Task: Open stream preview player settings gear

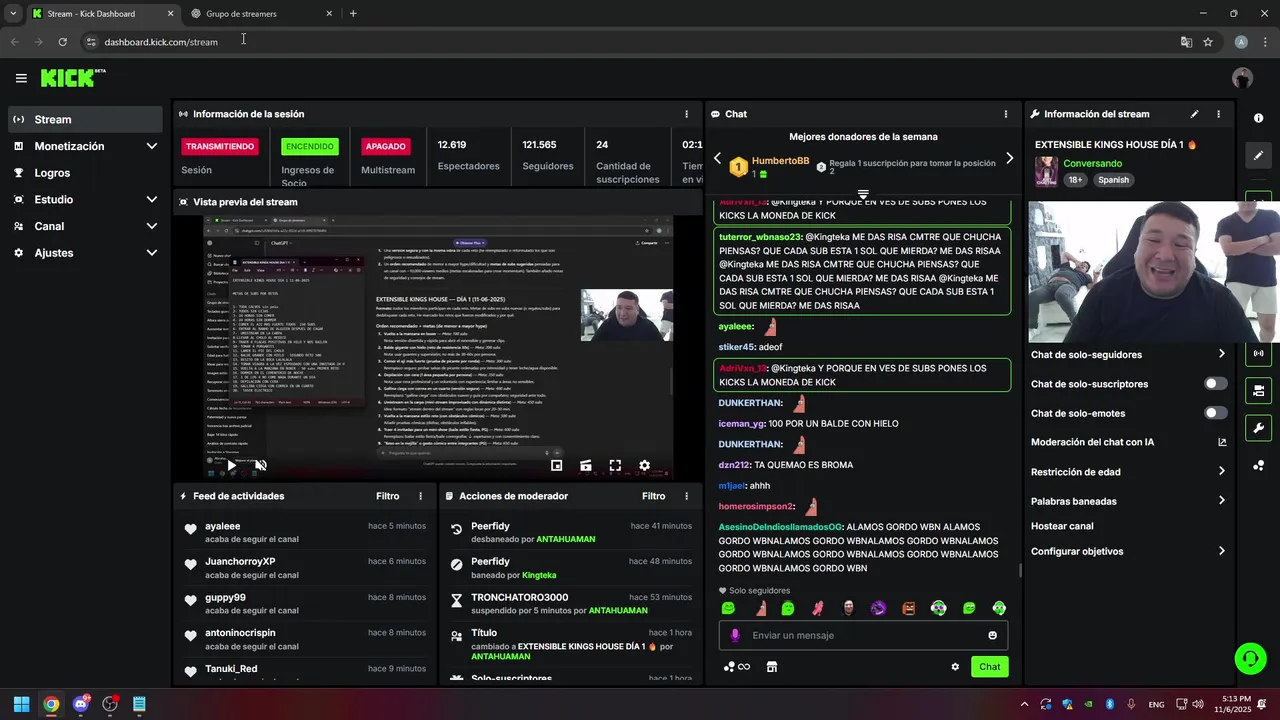Action: pyautogui.click(x=644, y=465)
